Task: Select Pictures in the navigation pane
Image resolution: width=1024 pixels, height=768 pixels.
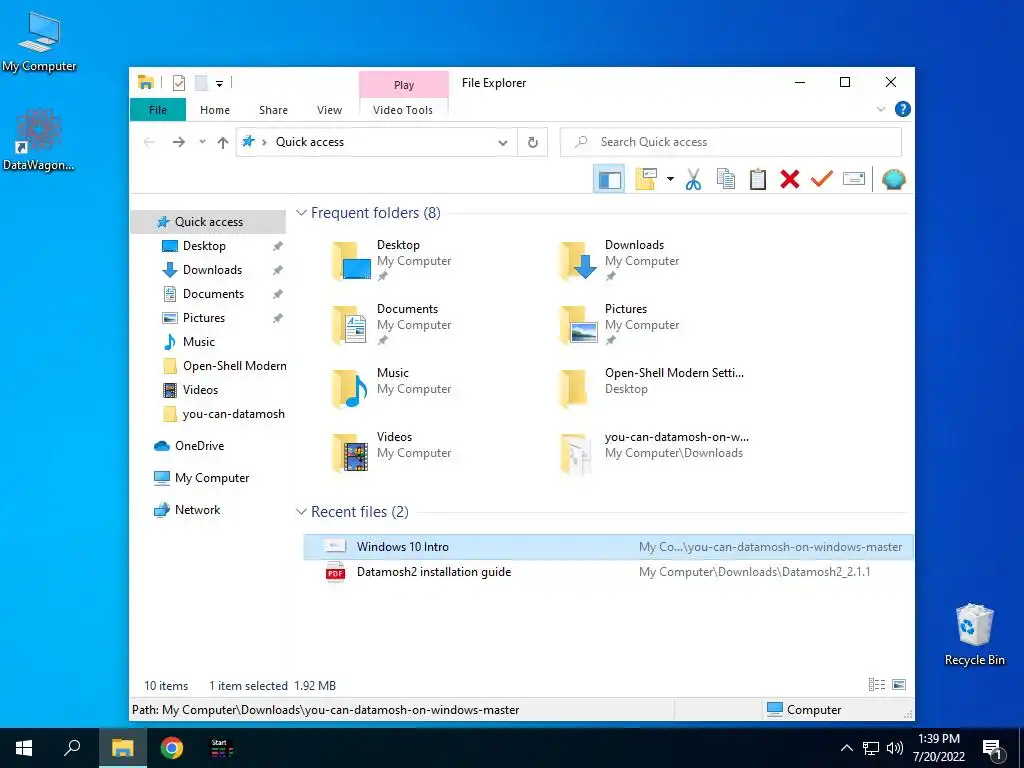Action: (204, 317)
